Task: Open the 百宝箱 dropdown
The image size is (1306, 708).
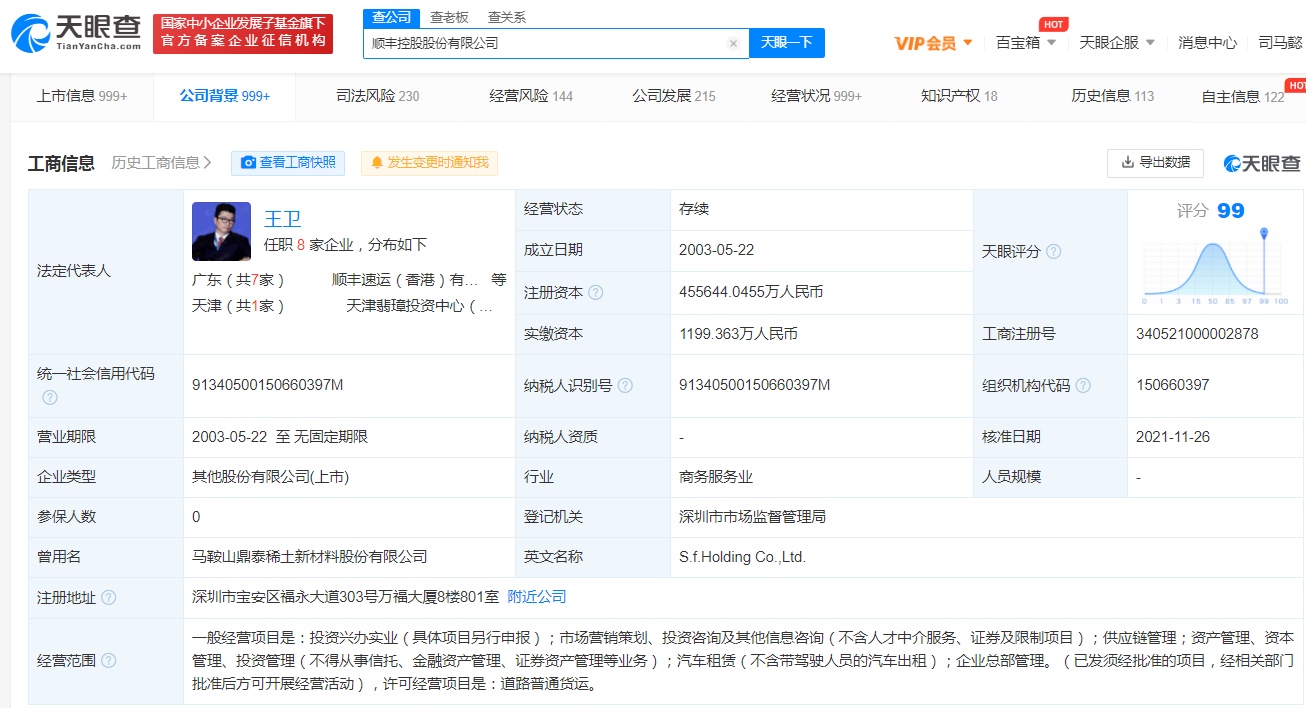Action: click(x=1026, y=43)
